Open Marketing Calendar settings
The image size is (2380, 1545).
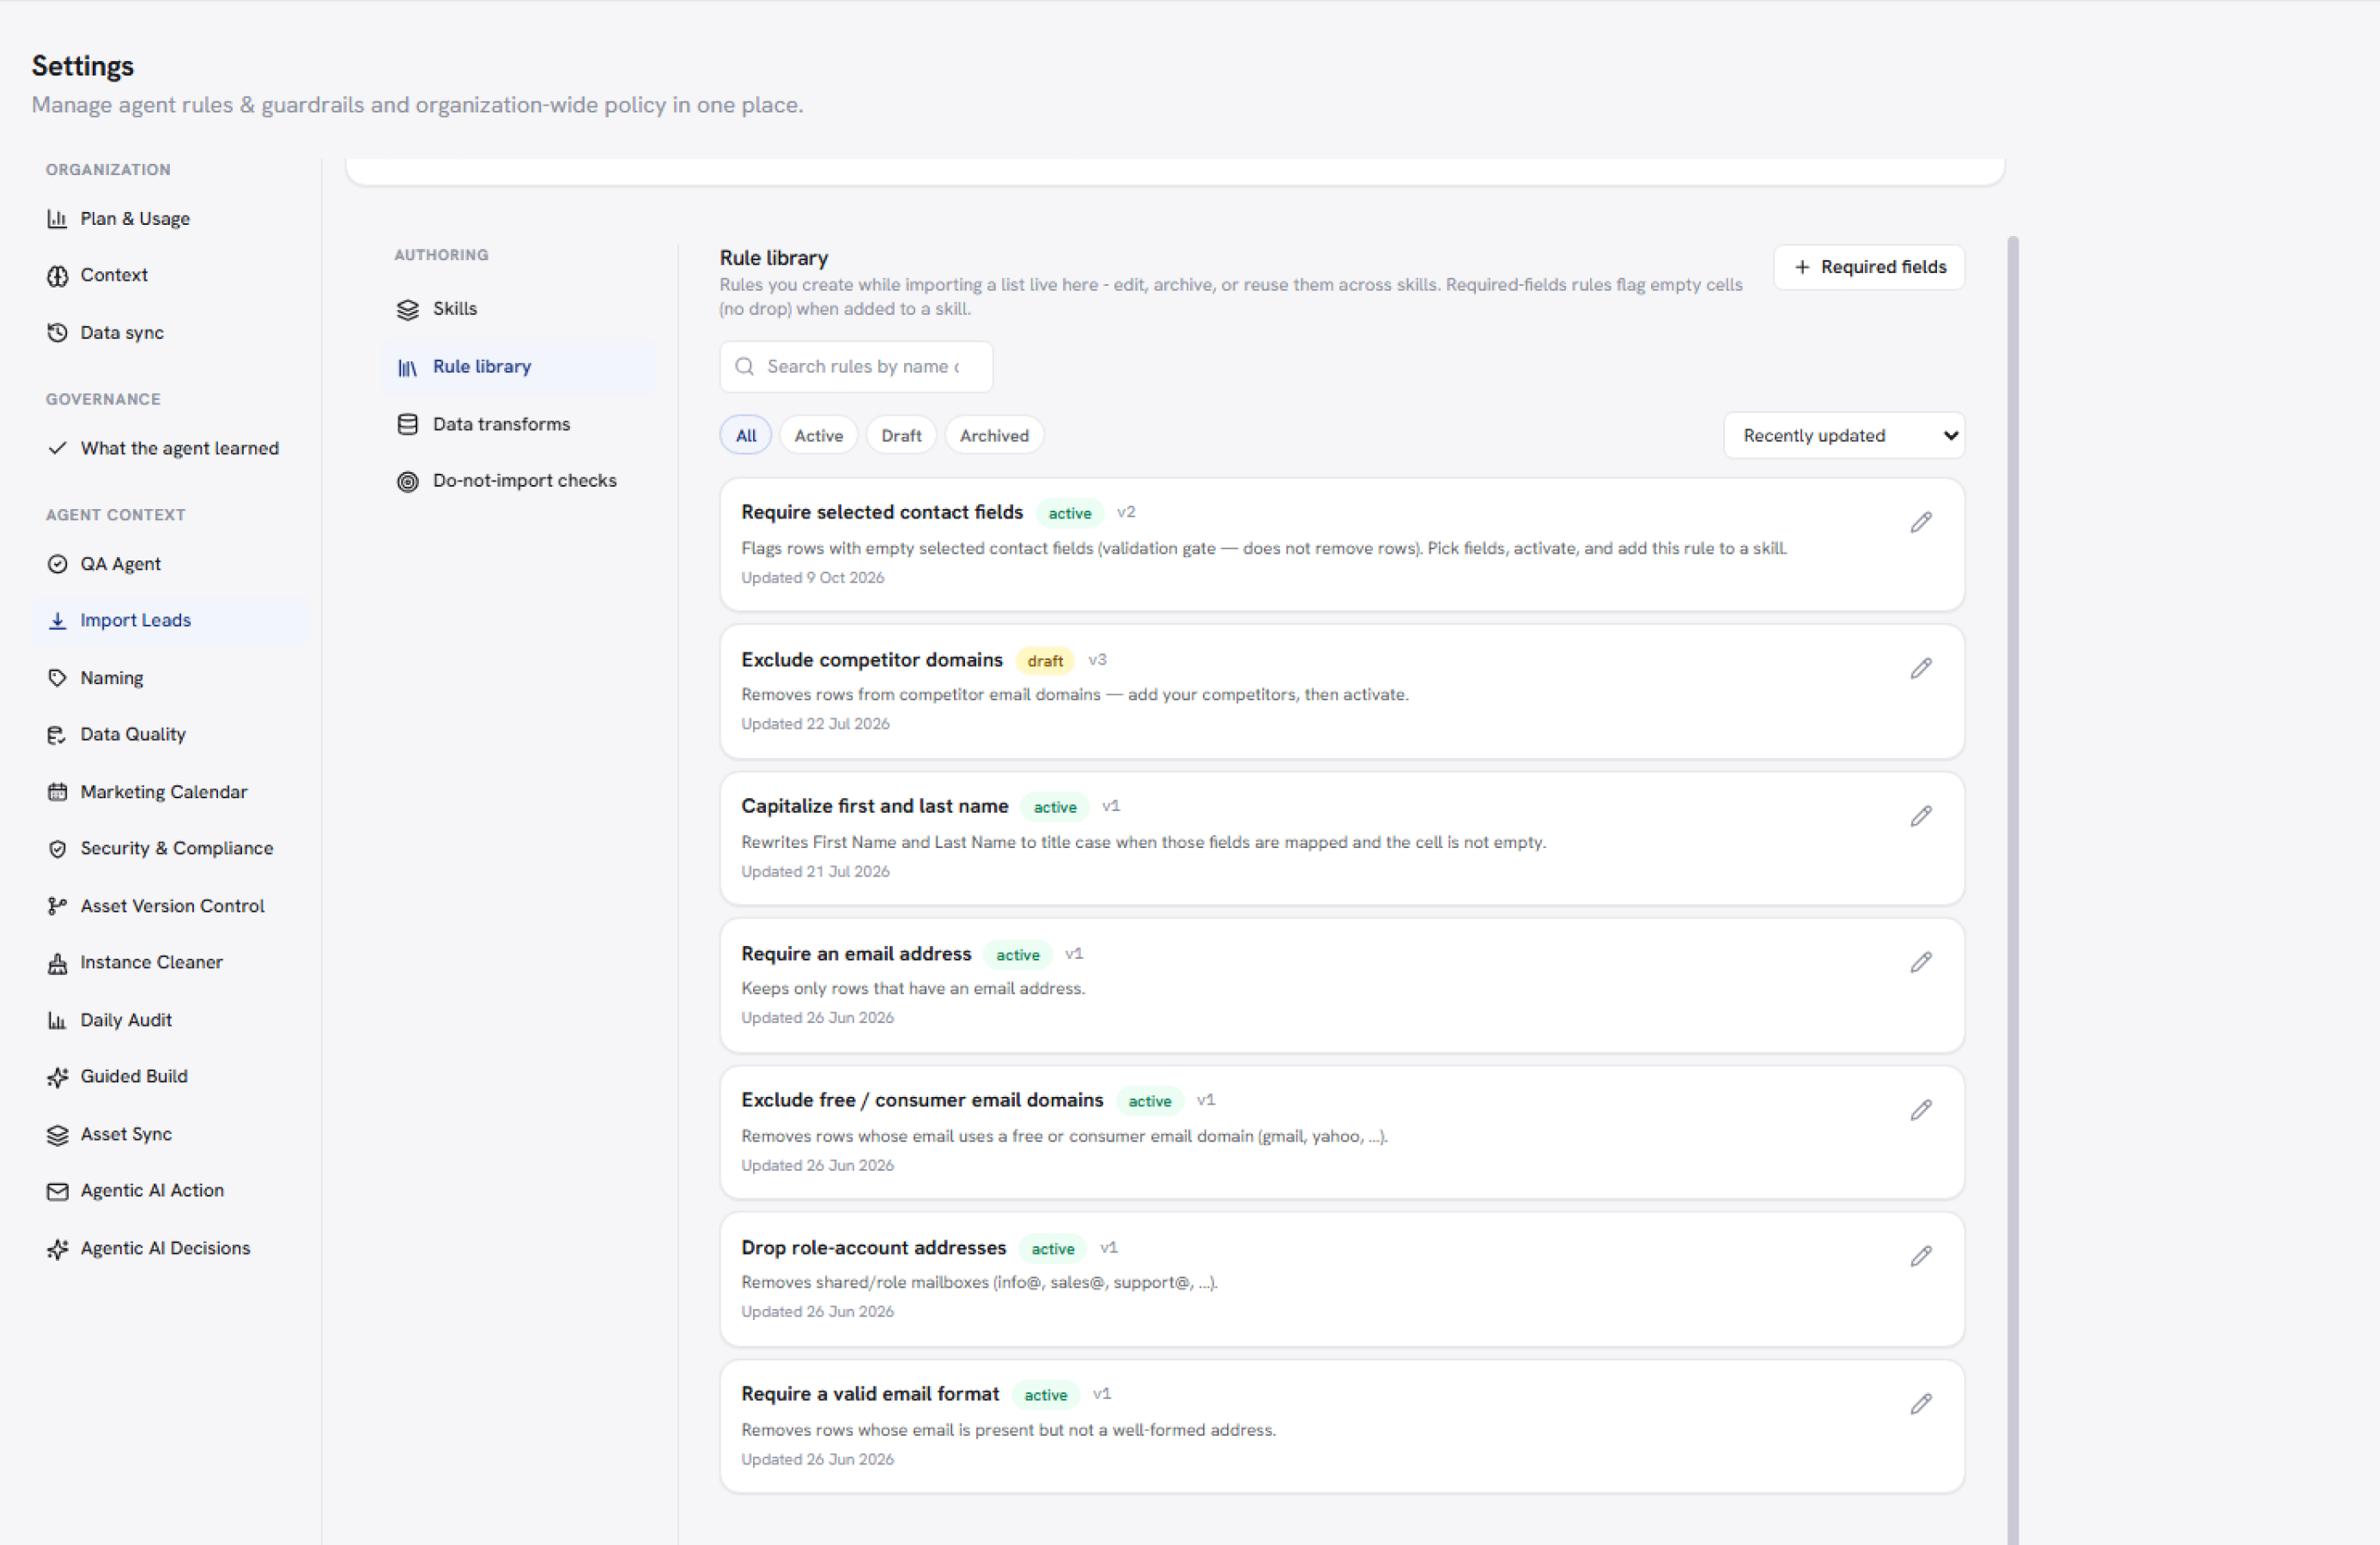coord(170,792)
